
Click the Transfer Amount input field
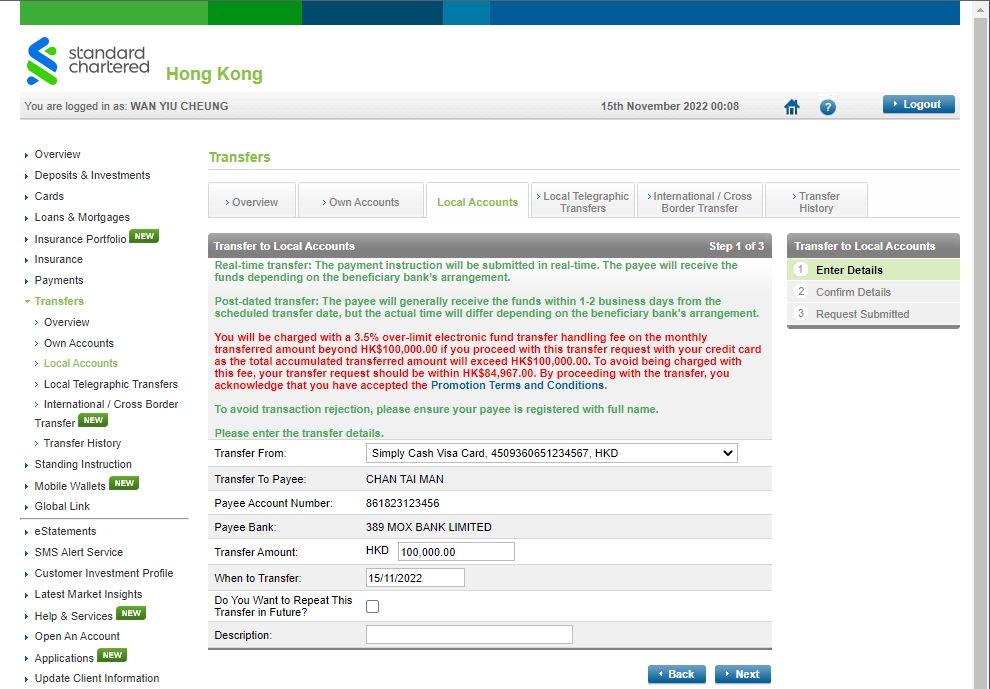click(456, 551)
